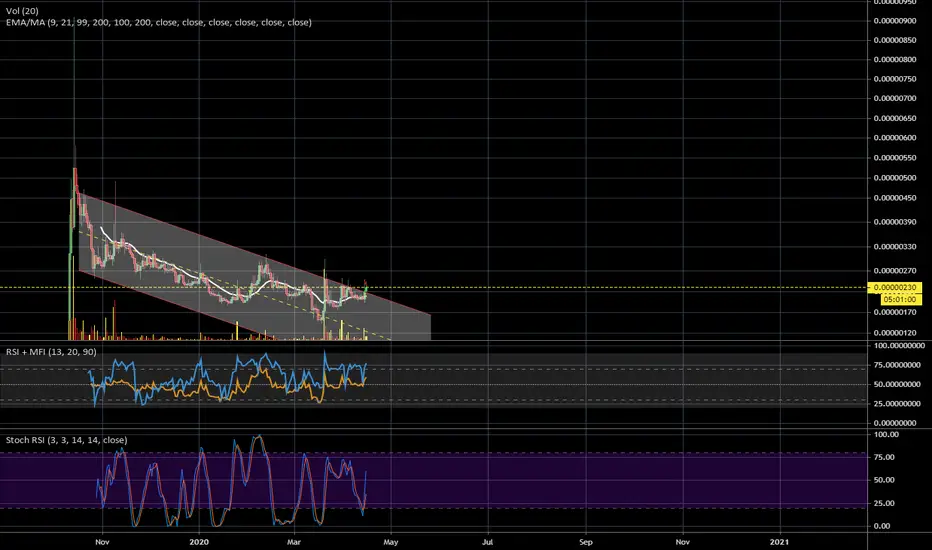932x550 pixels.
Task: Click the 0.00000500 price axis label
Action: tap(895, 178)
